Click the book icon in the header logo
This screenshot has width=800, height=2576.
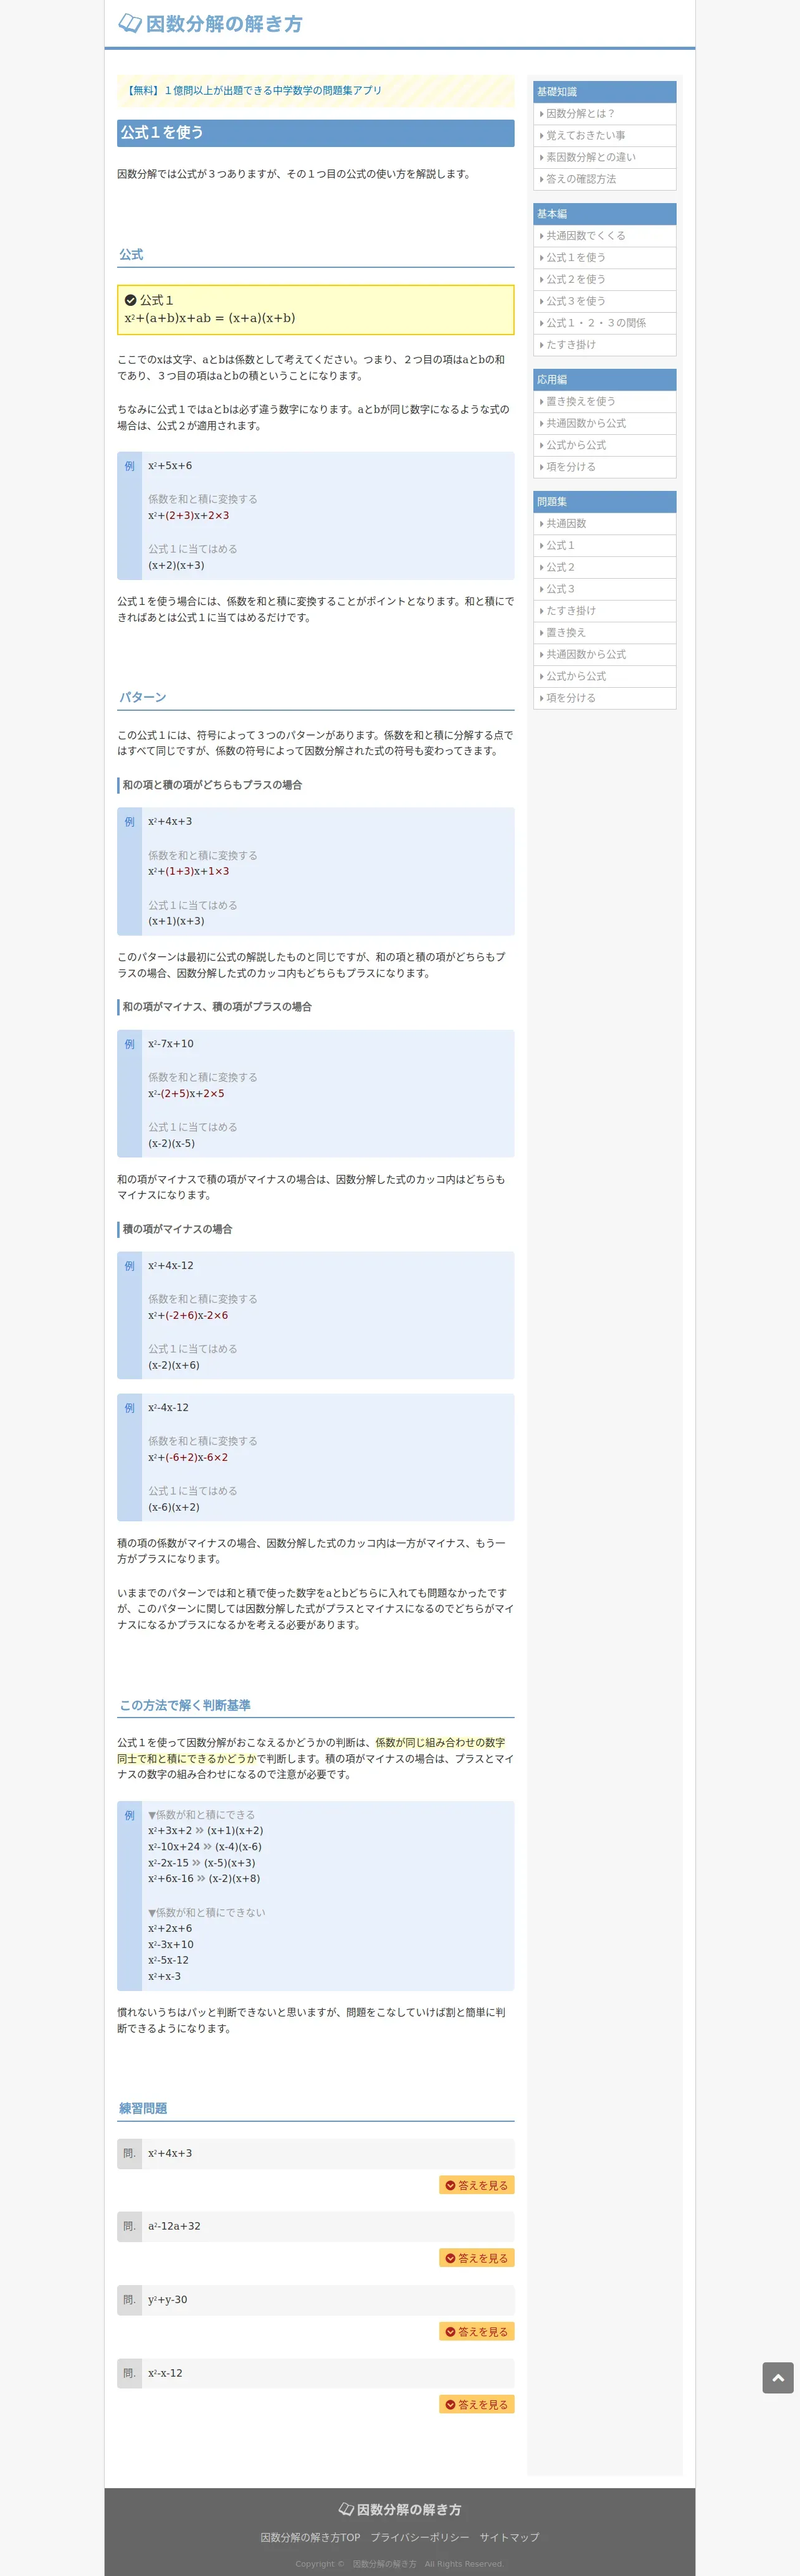point(130,24)
